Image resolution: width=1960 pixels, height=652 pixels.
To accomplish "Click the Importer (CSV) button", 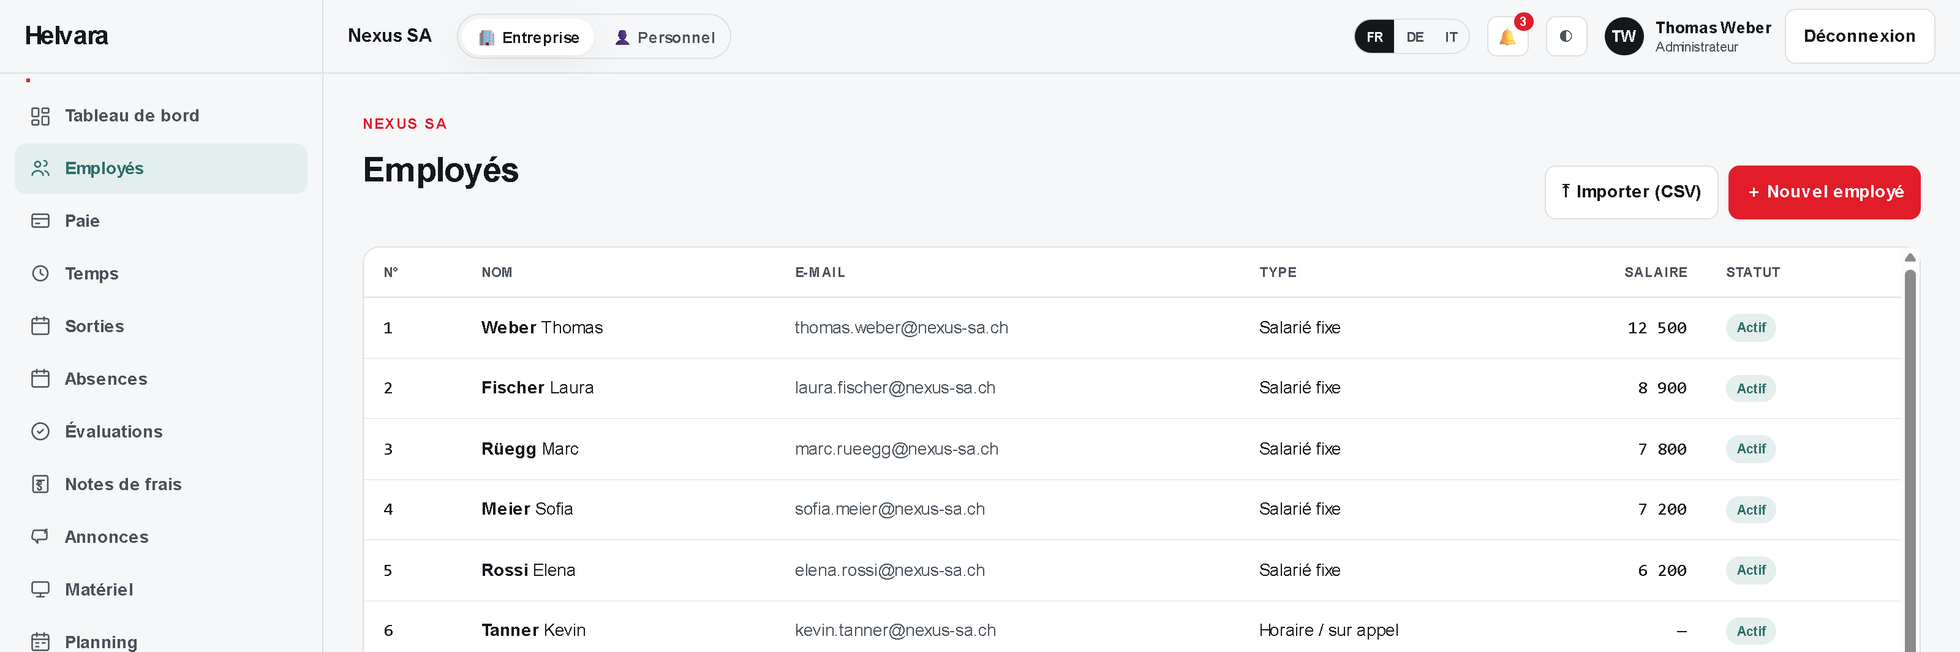I will point(1631,192).
